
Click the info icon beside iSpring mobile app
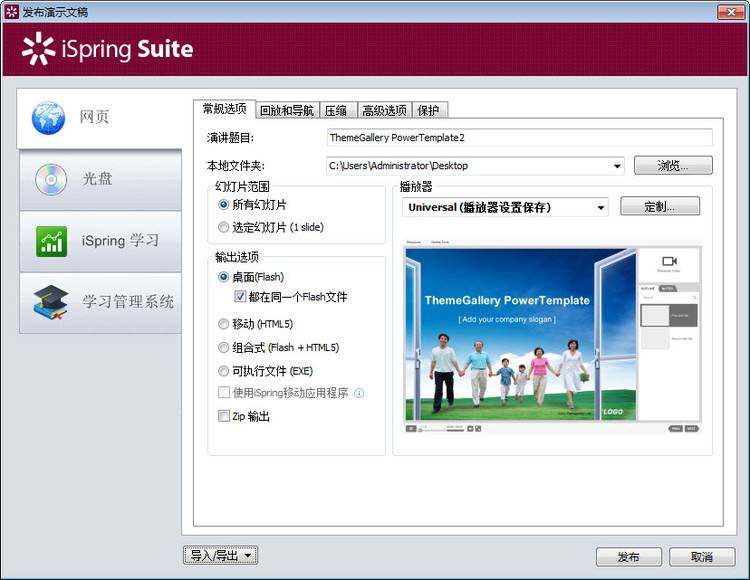point(359,393)
